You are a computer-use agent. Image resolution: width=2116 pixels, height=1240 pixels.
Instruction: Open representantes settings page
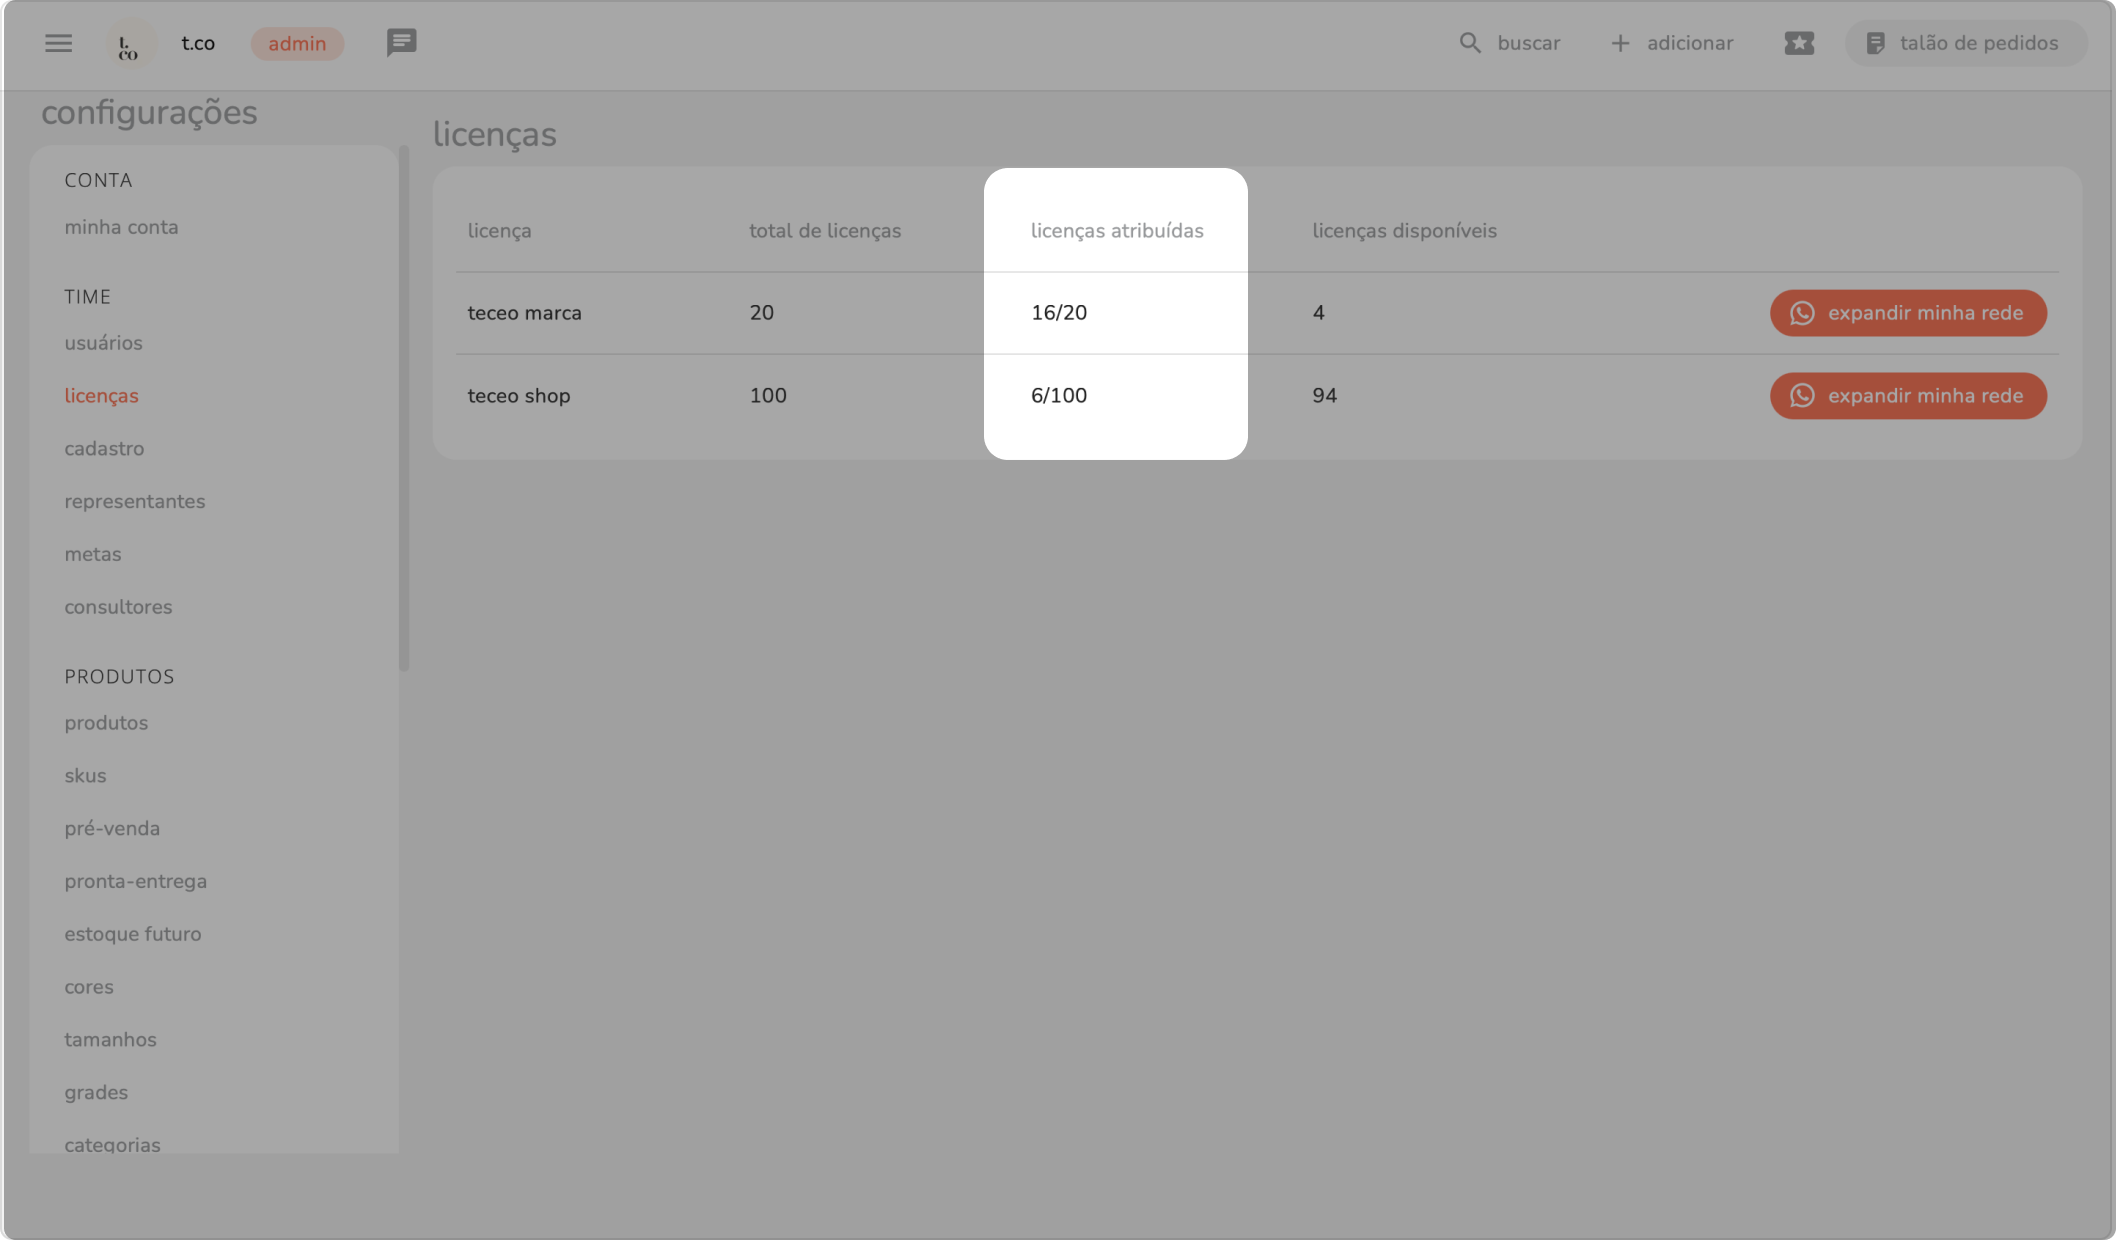134,502
